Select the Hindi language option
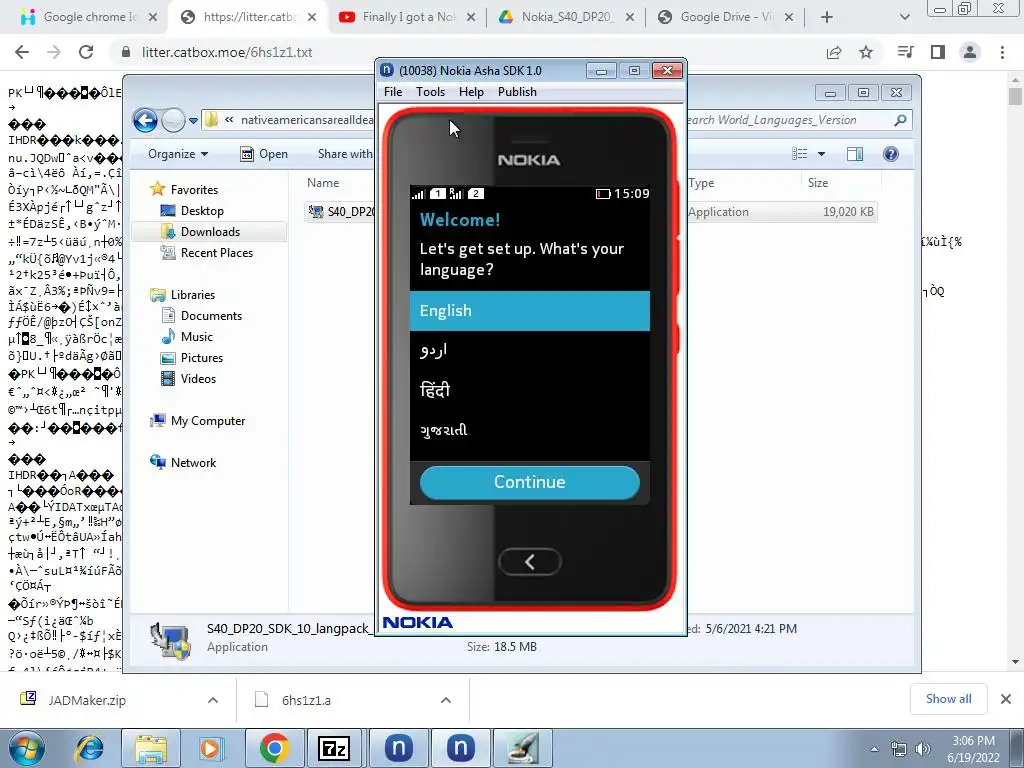 [530, 391]
